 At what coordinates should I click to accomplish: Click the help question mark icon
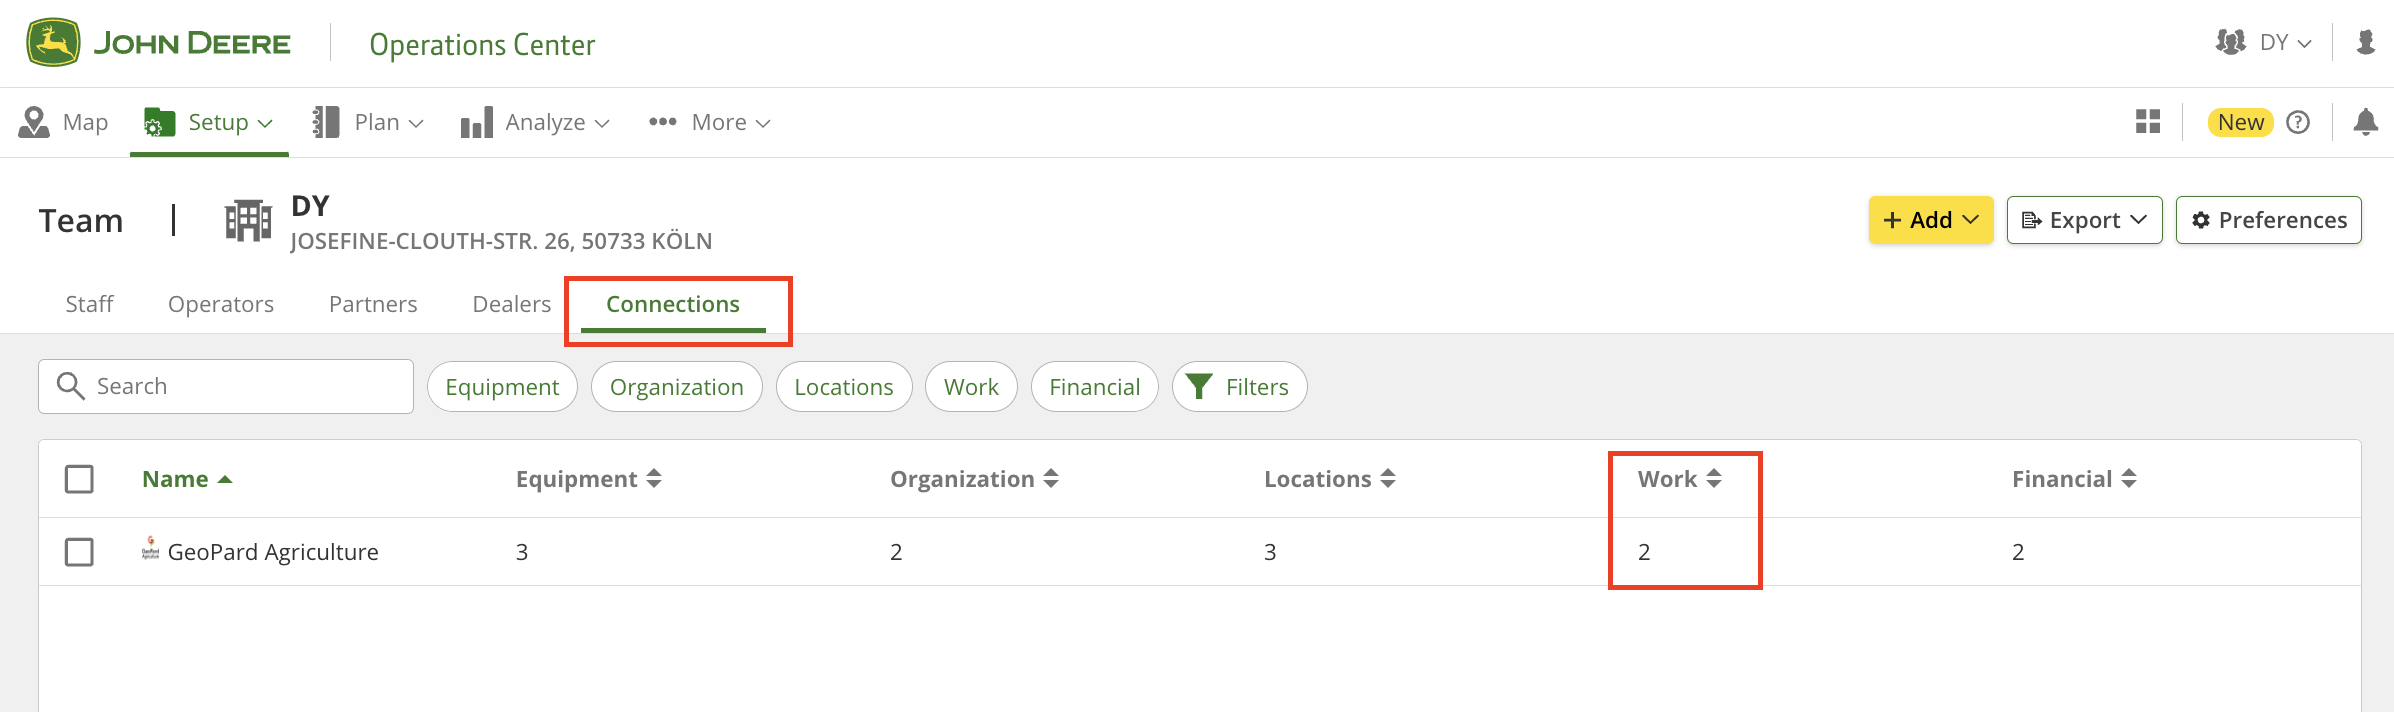tap(2298, 122)
